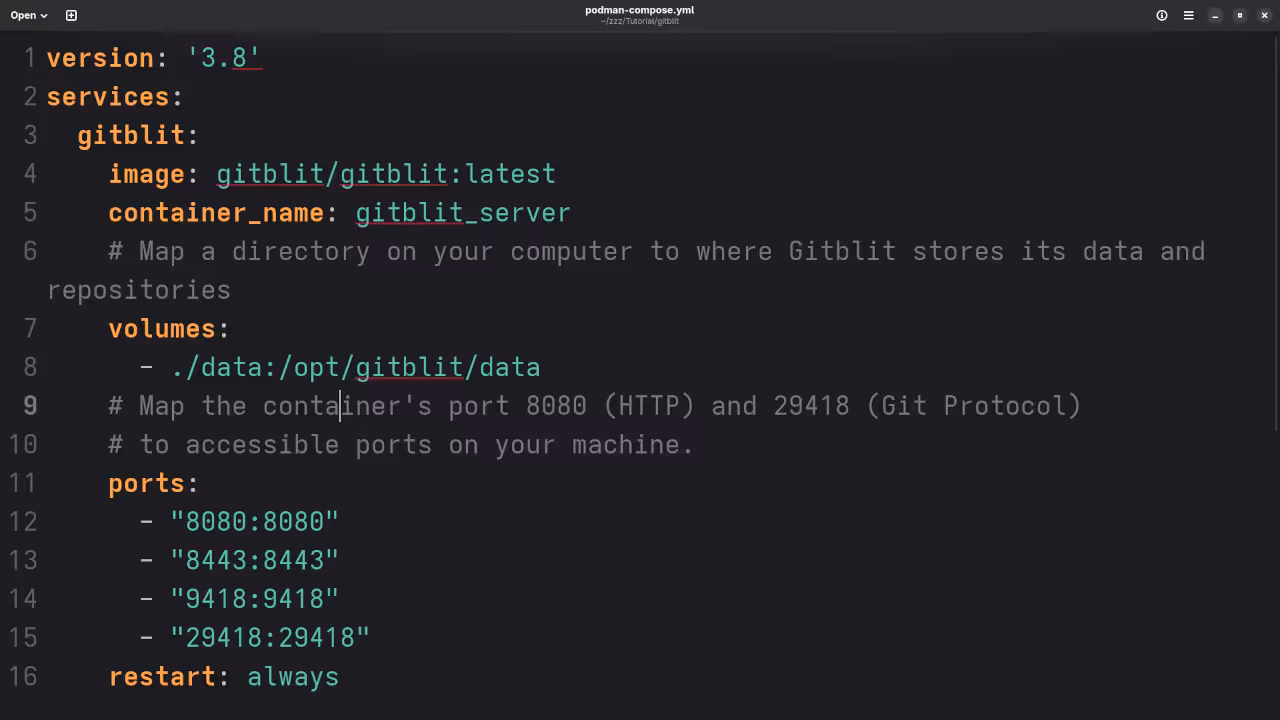Place cursor on the 'volumes' key
The image size is (1280, 720).
coord(162,329)
